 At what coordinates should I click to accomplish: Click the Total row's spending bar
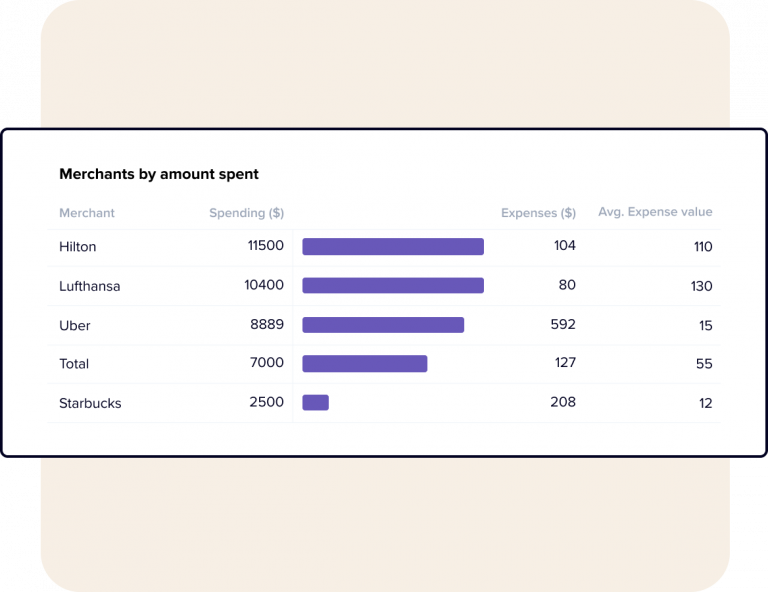[x=365, y=364]
